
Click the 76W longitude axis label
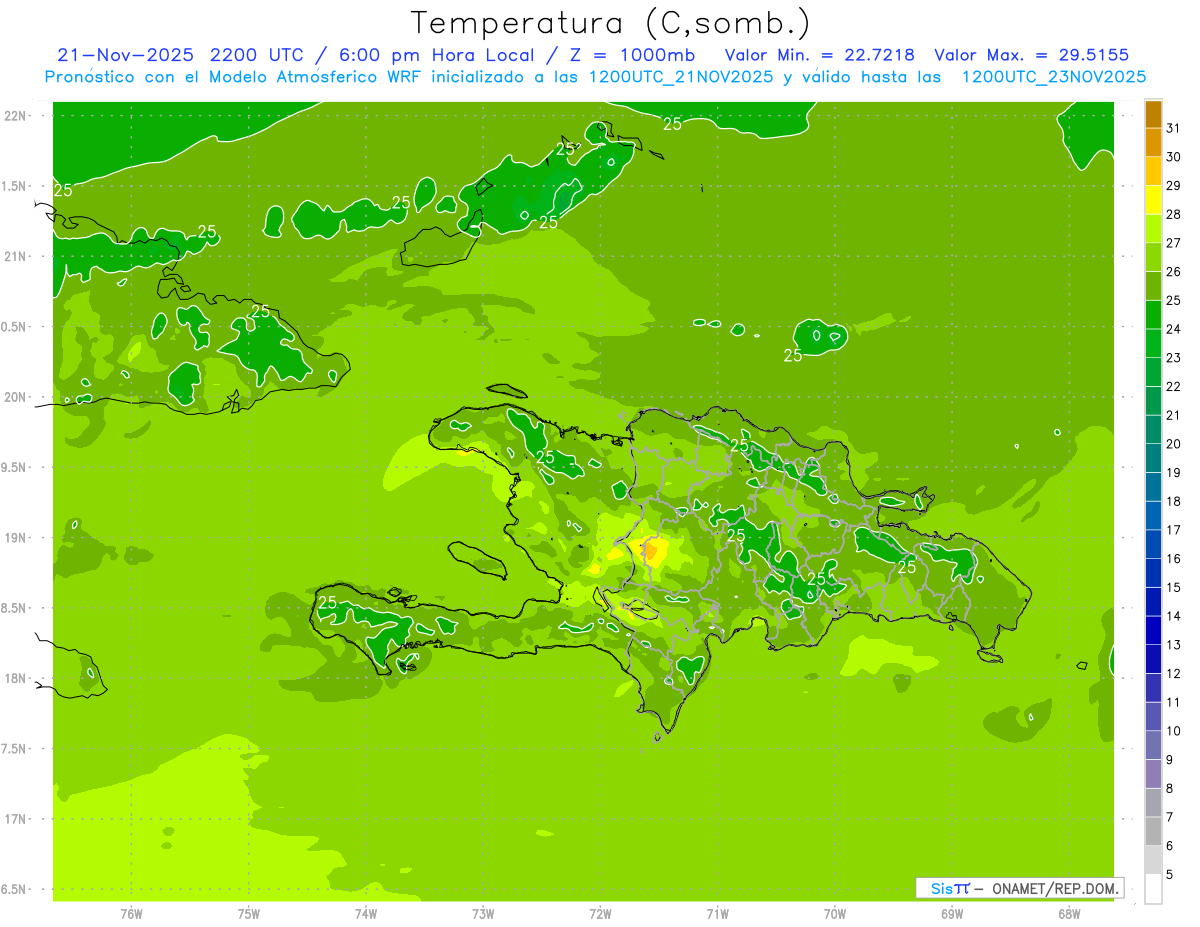tap(131, 913)
